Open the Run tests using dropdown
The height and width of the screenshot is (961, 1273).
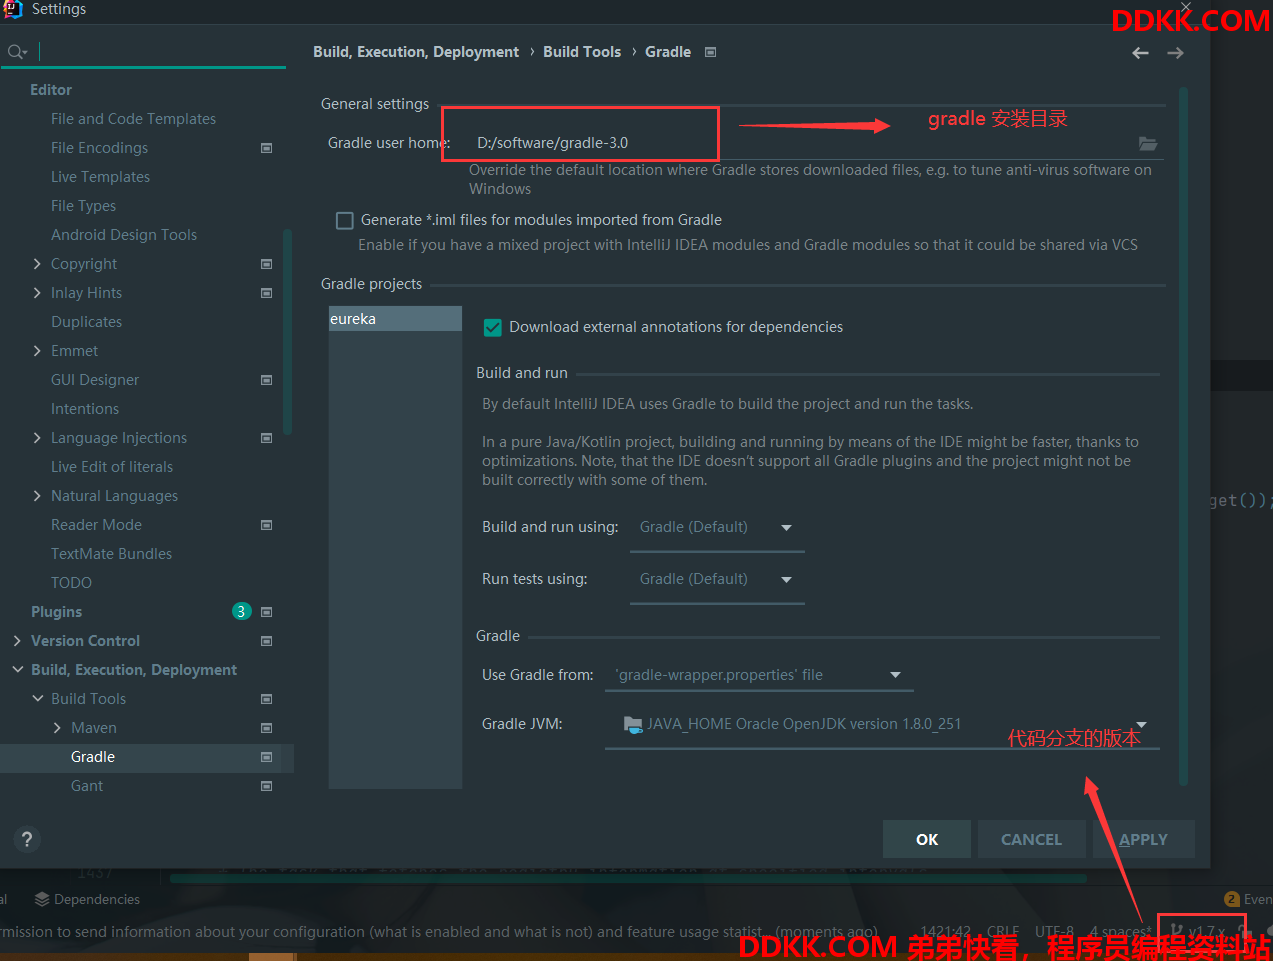pyautogui.click(x=717, y=580)
